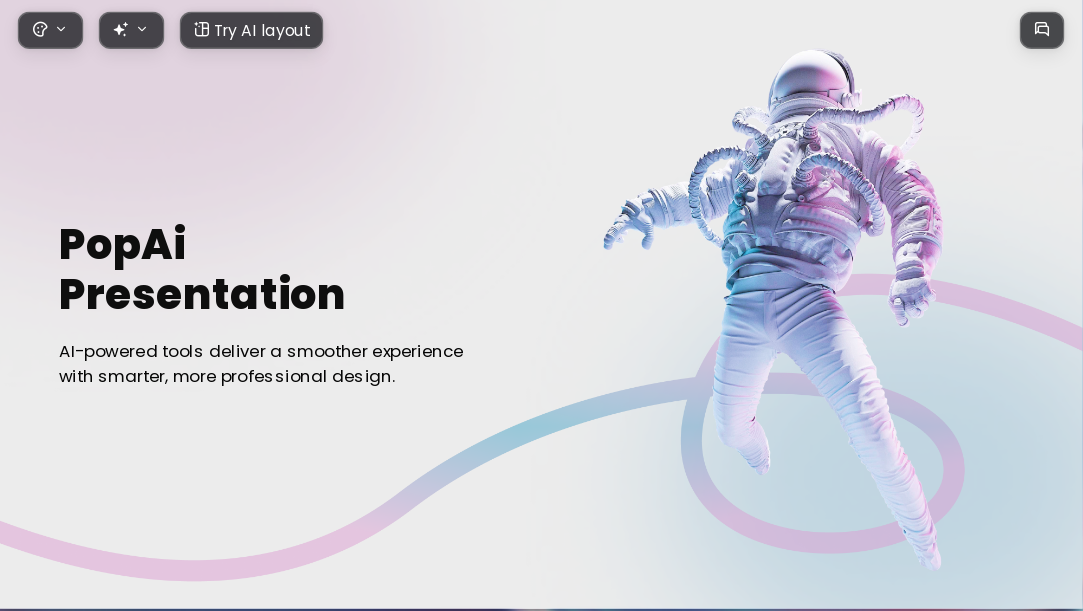Viewport: 1083px width, 611px height.
Task: Select the PopAi Presentation title text
Action: tap(202, 269)
